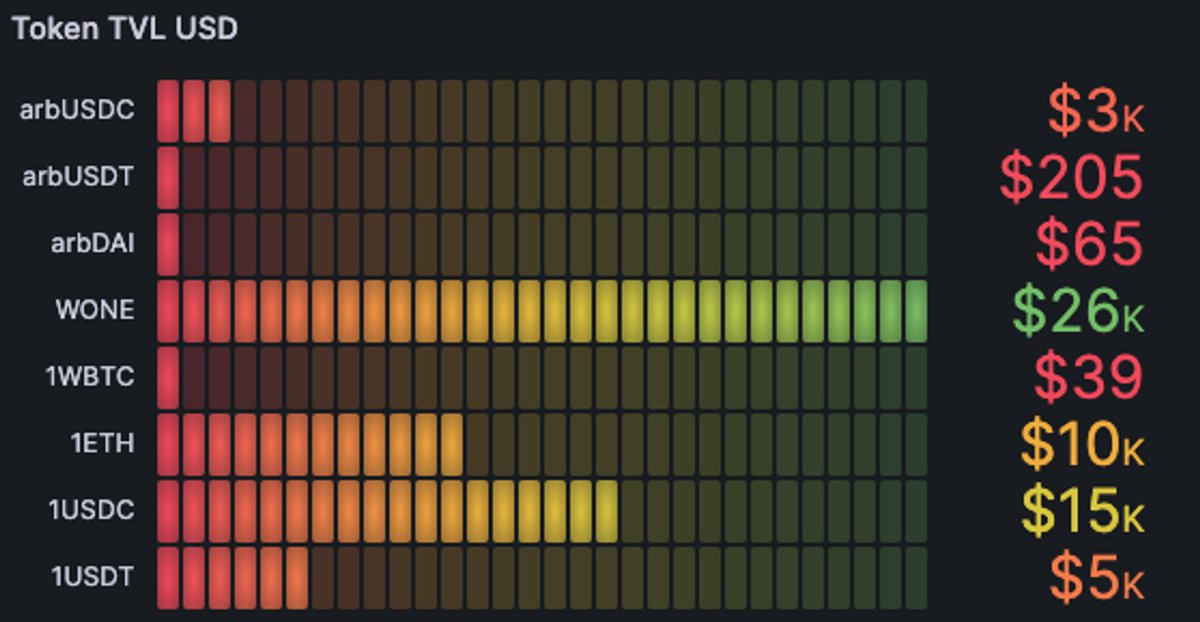The width and height of the screenshot is (1200, 622).
Task: Click the pink $5K value for 1USDT
Action: point(1095,576)
